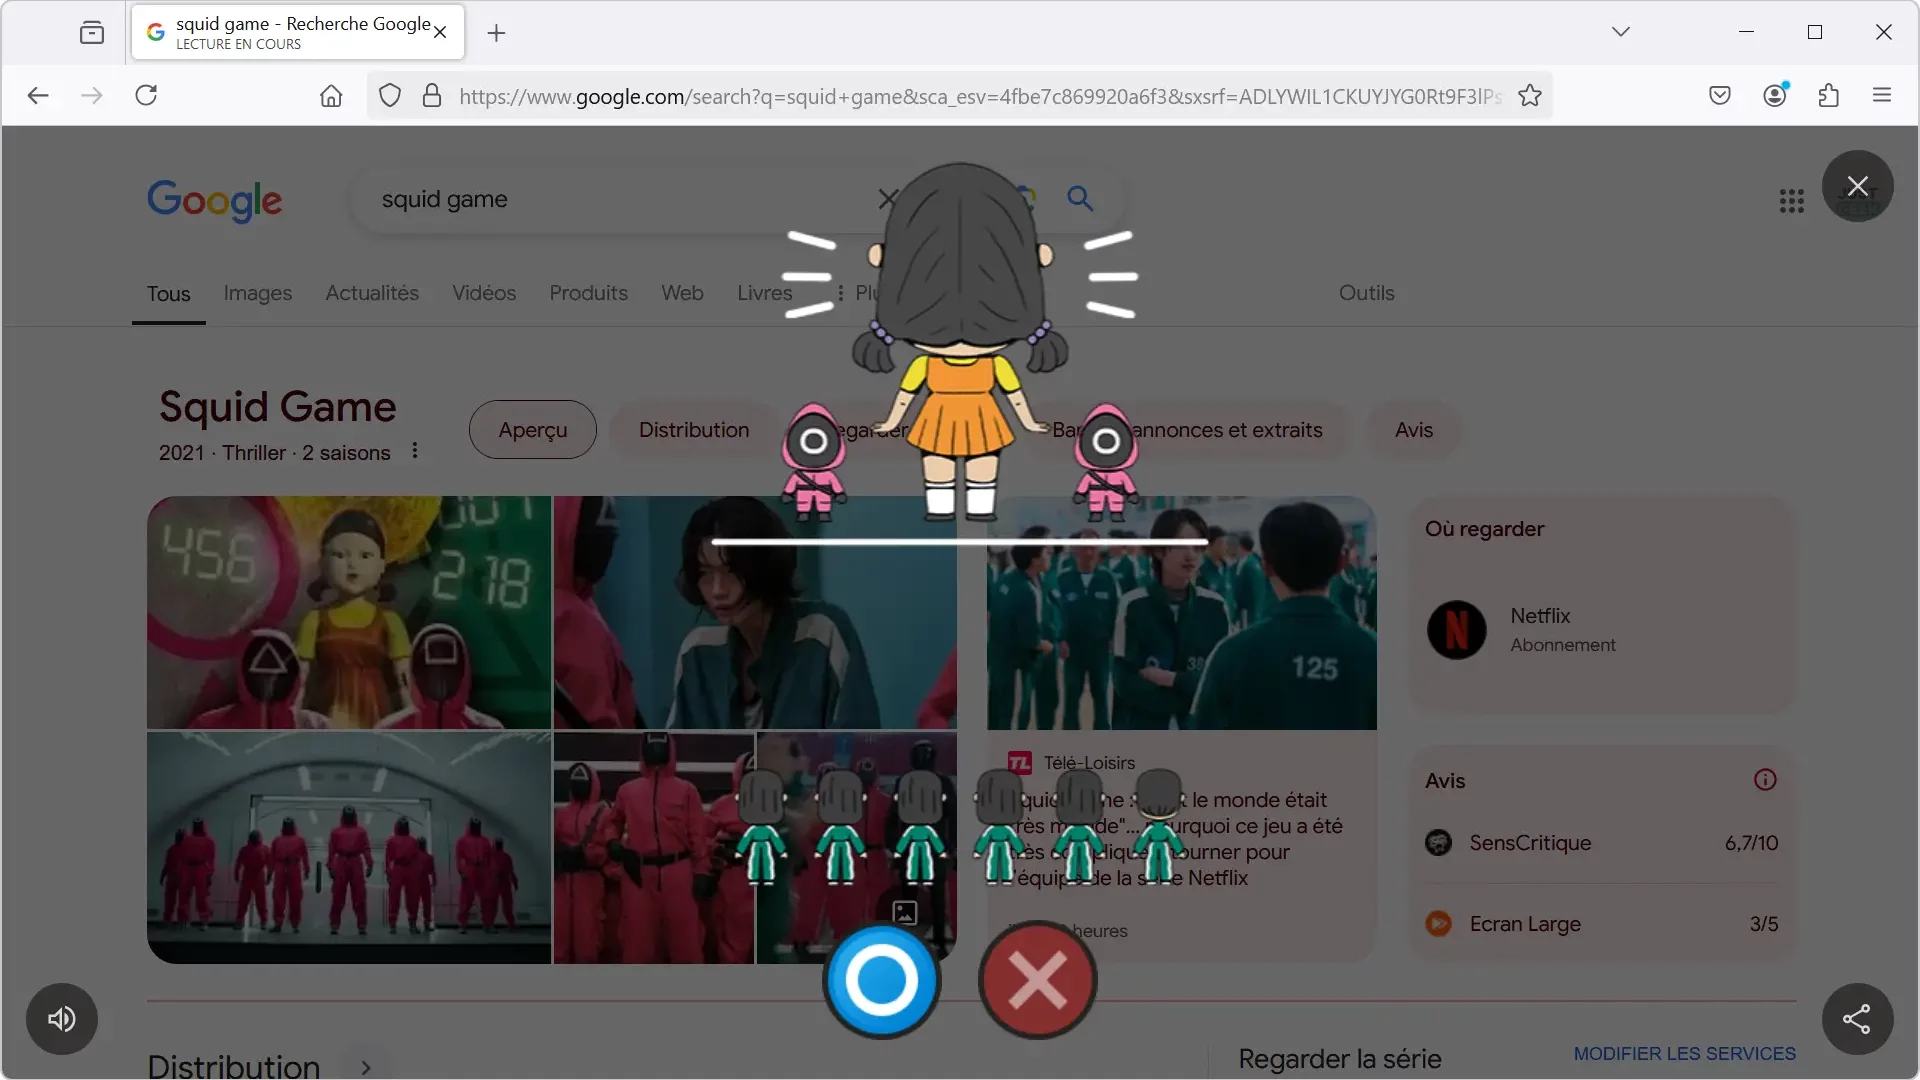
Task: Select the Distribution chip
Action: coord(694,430)
